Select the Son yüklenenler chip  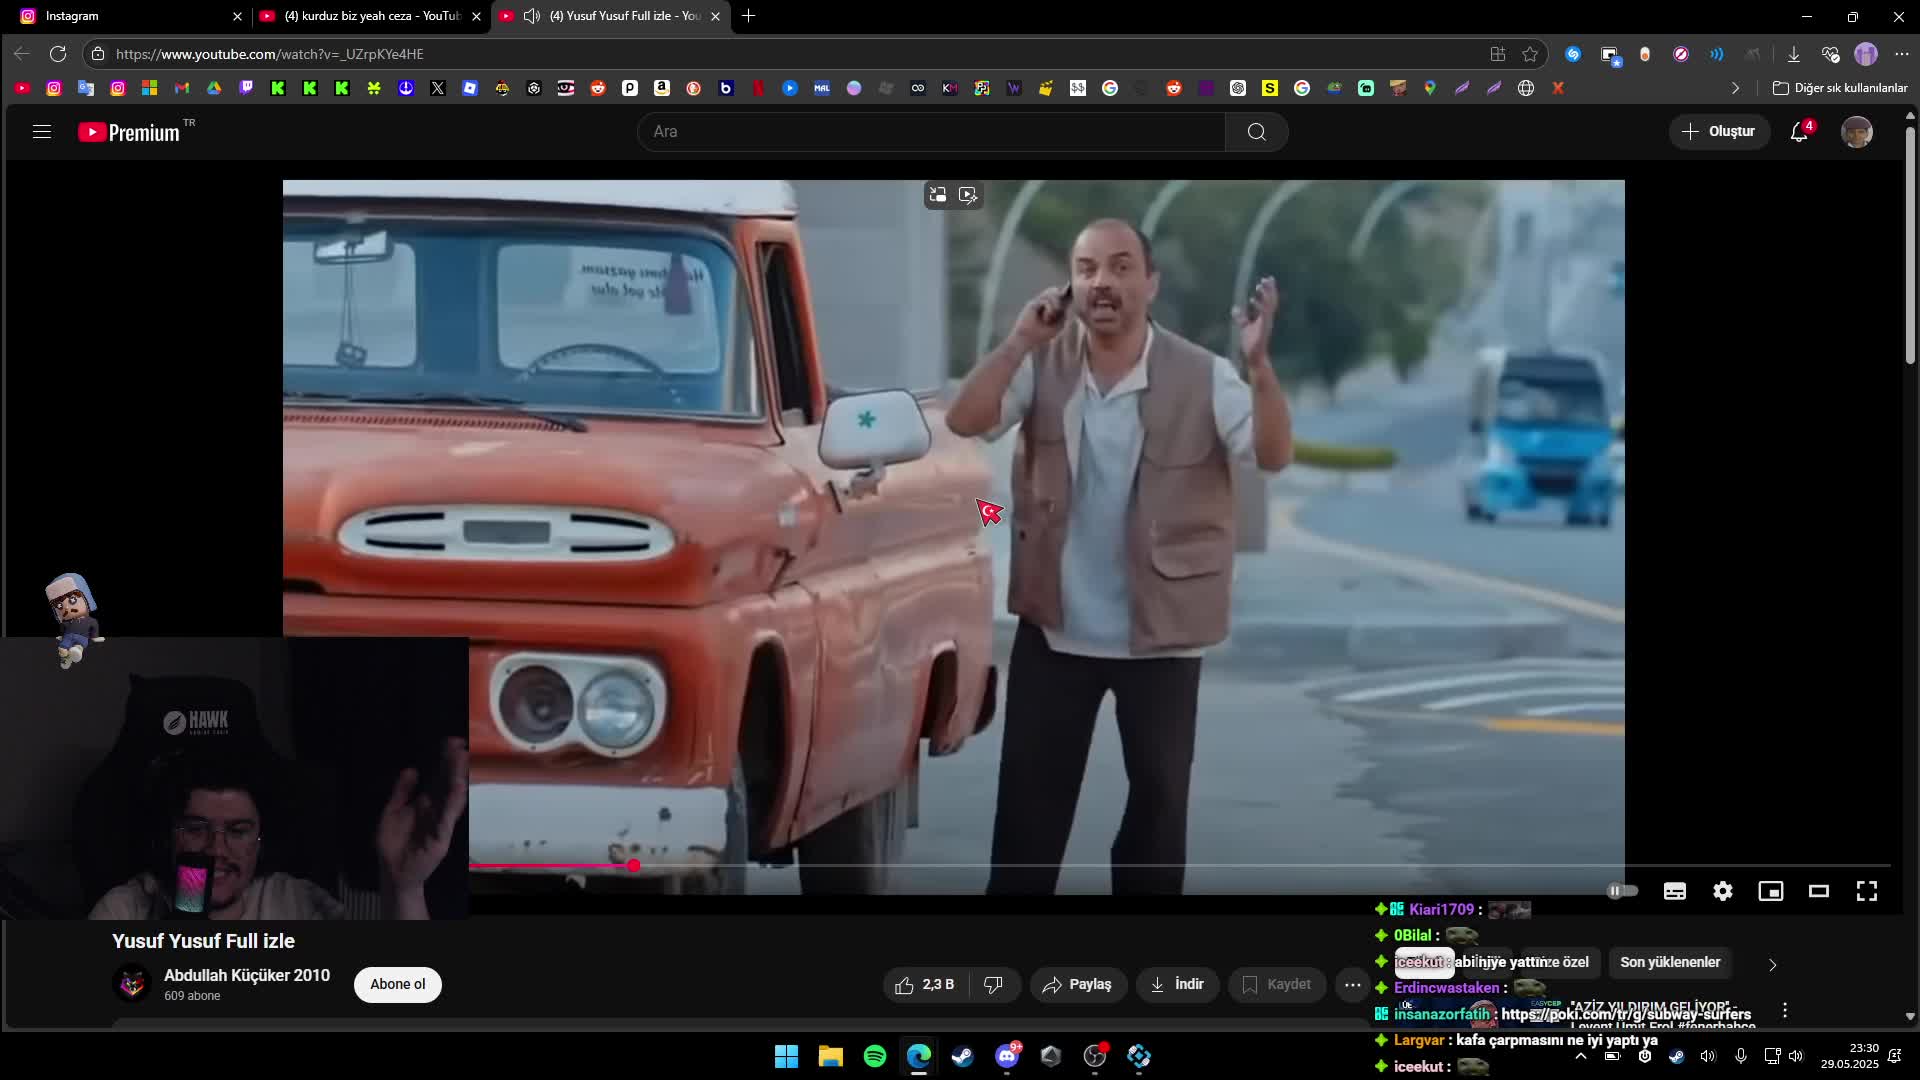(1670, 963)
